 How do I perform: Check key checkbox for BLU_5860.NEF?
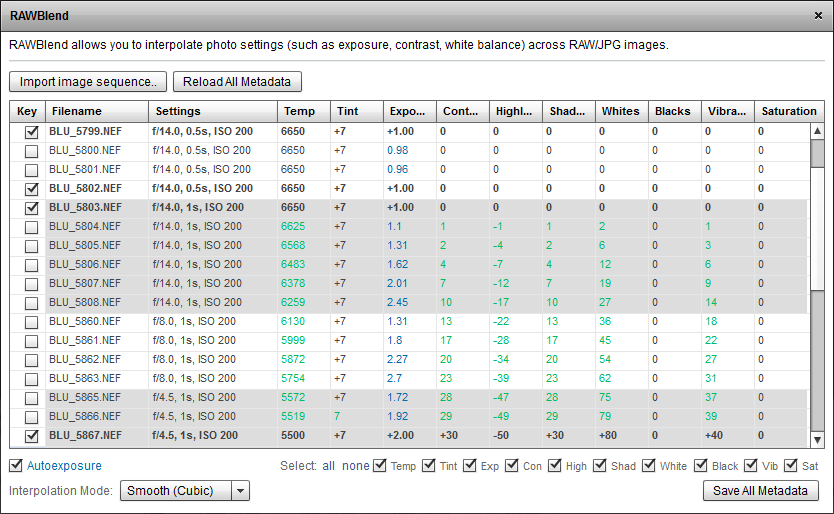pyautogui.click(x=31, y=322)
